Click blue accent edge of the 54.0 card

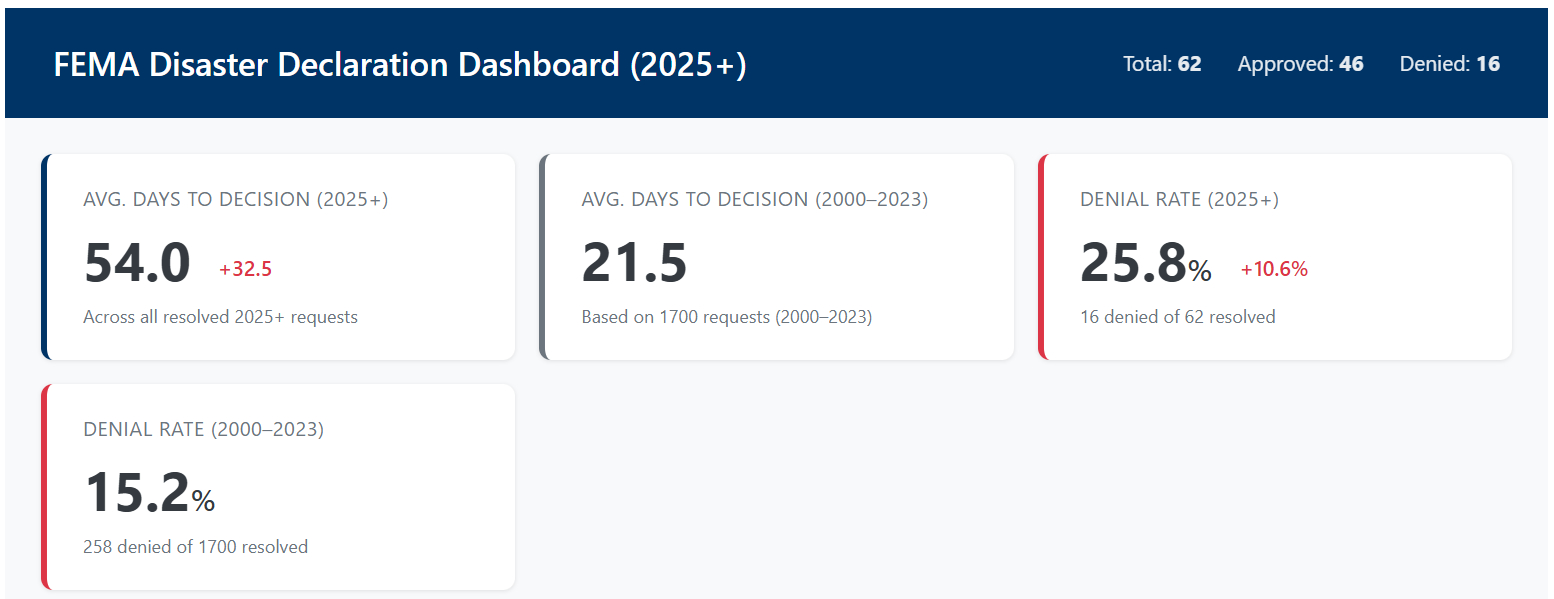44,257
